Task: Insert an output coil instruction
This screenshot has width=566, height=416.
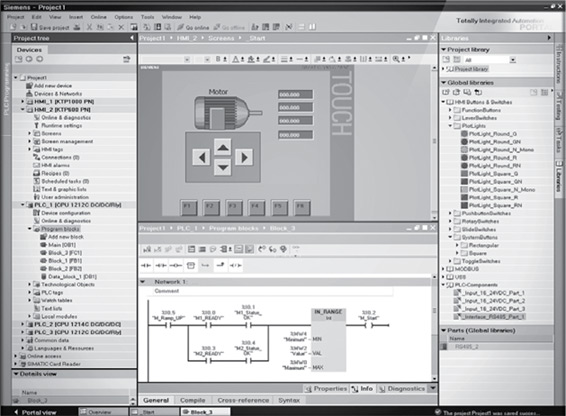Action: (176, 265)
